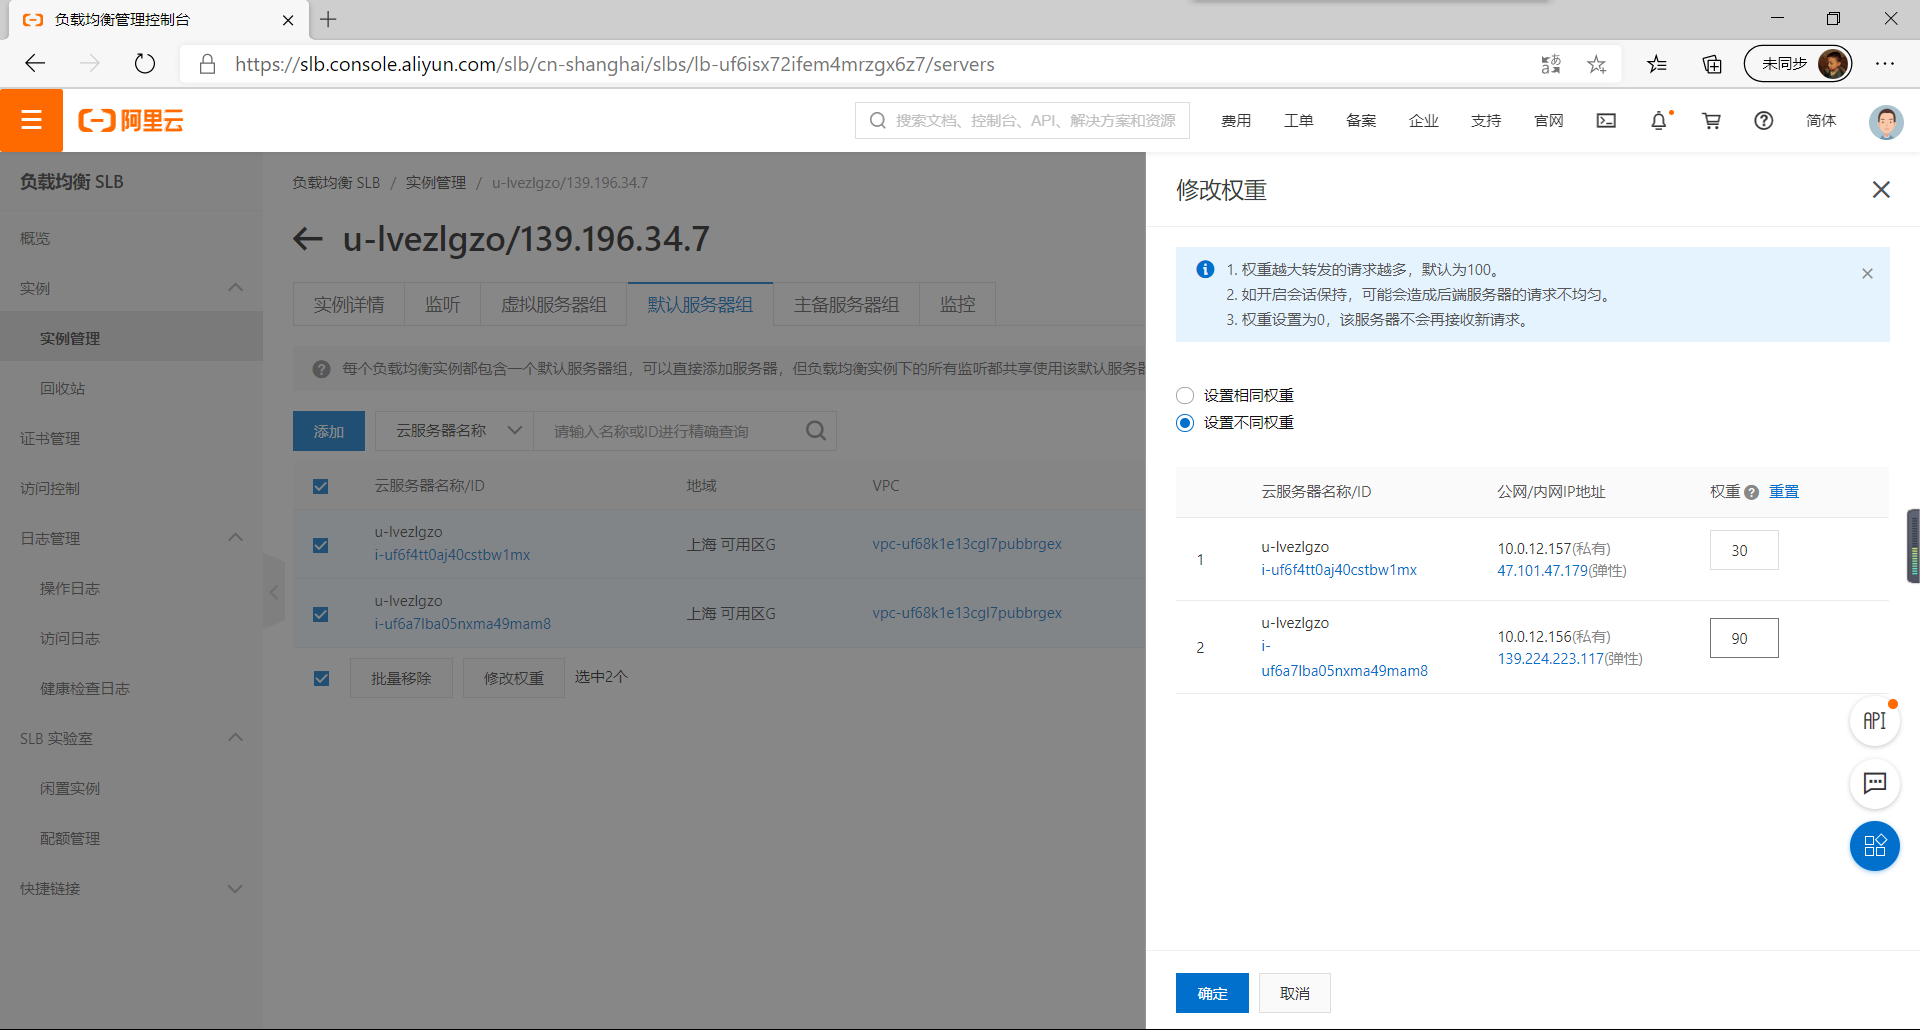This screenshot has width=1920, height=1030.
Task: Focus the server name or ID query field
Action: 670,431
